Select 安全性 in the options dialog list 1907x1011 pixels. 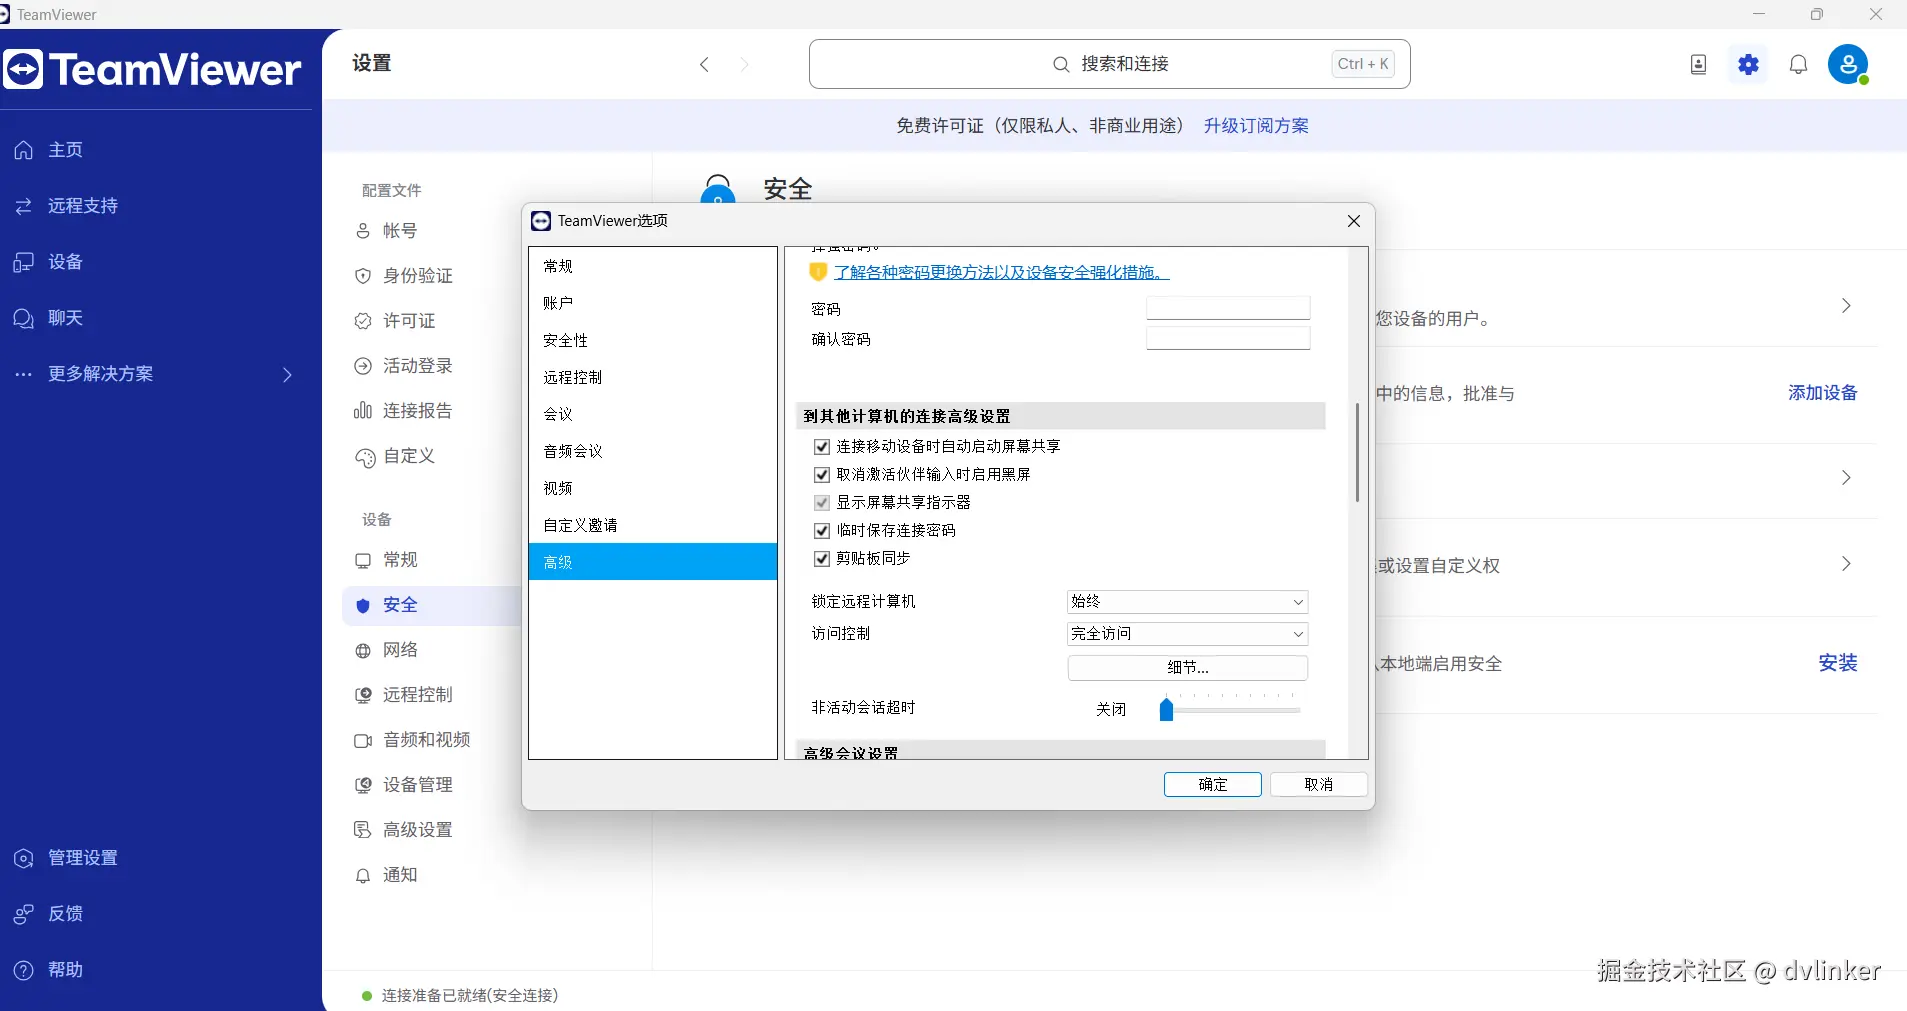(x=653, y=340)
